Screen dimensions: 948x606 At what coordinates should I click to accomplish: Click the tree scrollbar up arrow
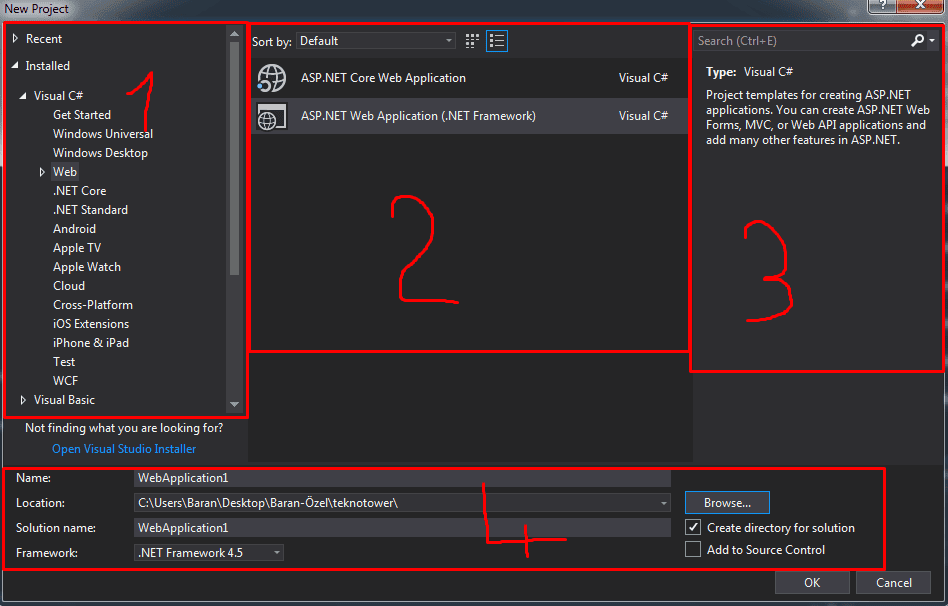tap(235, 34)
